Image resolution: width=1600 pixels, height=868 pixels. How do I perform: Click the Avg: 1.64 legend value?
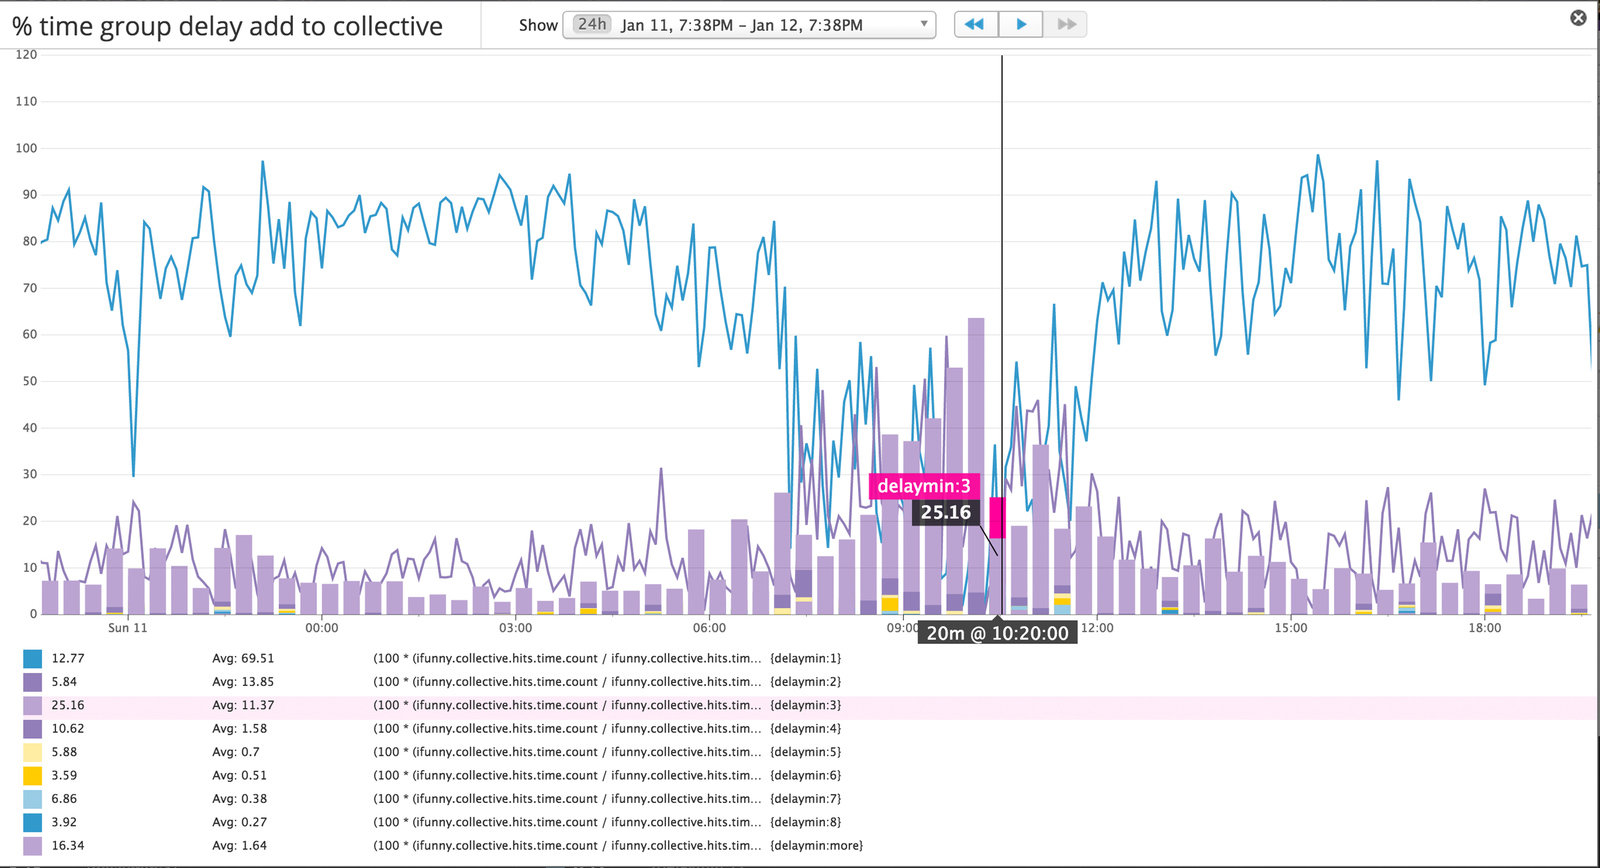coord(240,846)
